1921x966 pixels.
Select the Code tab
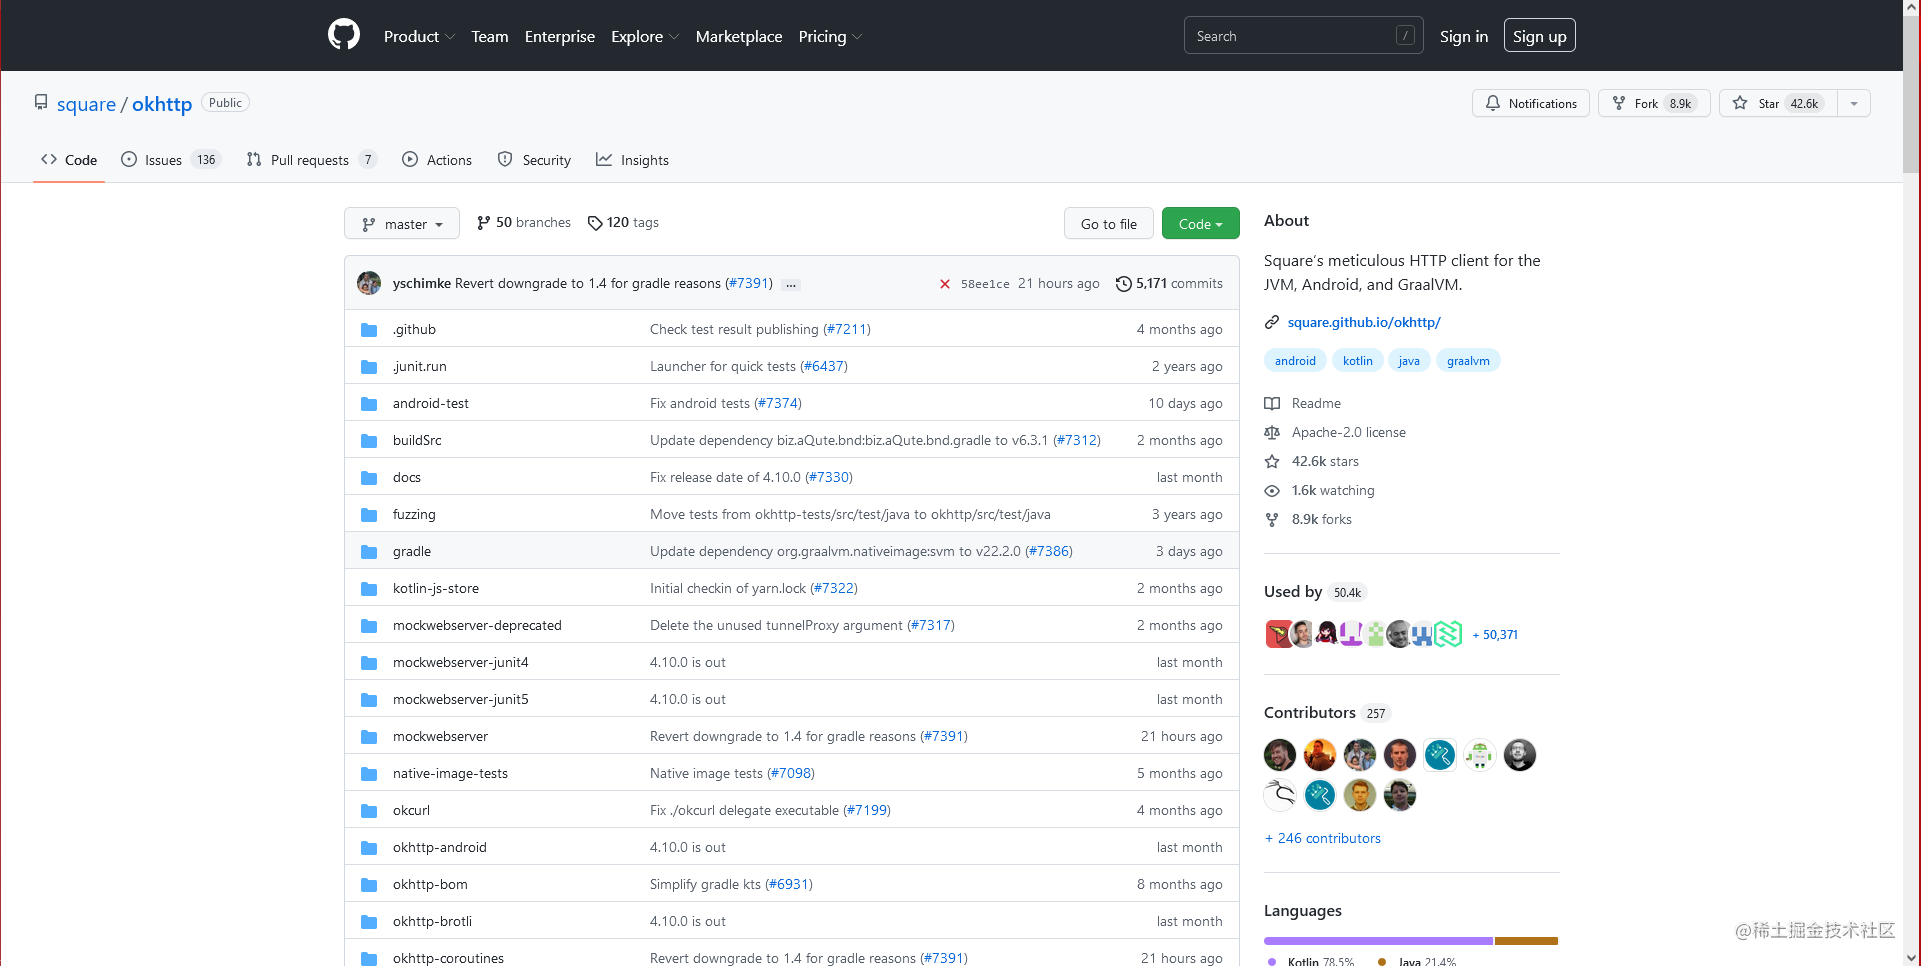(x=69, y=160)
